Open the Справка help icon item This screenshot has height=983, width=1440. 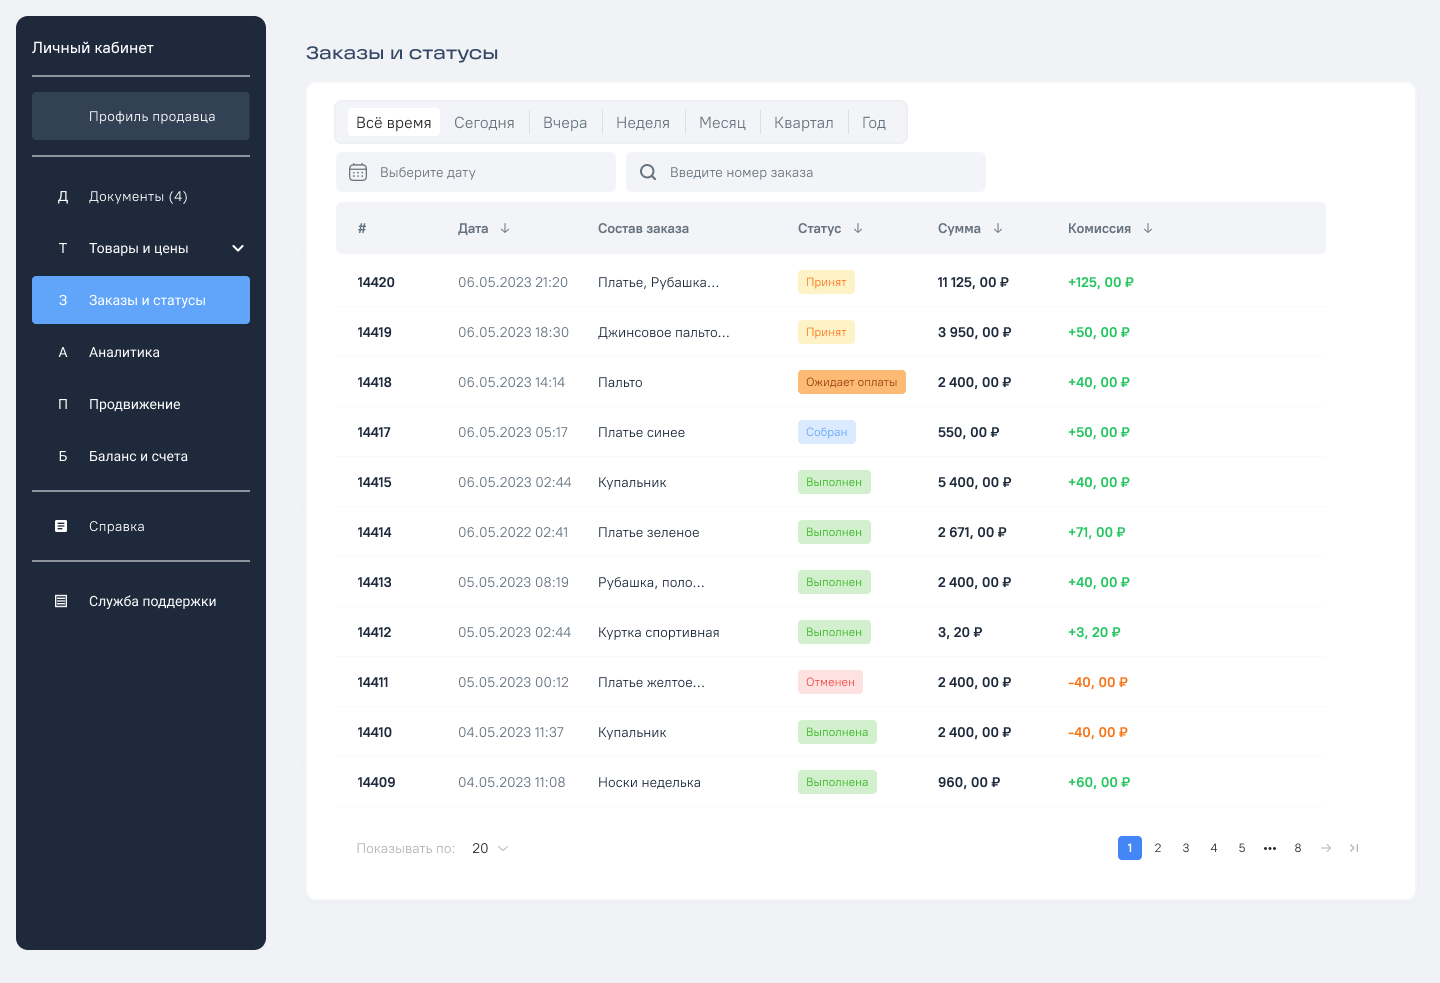click(x=61, y=526)
